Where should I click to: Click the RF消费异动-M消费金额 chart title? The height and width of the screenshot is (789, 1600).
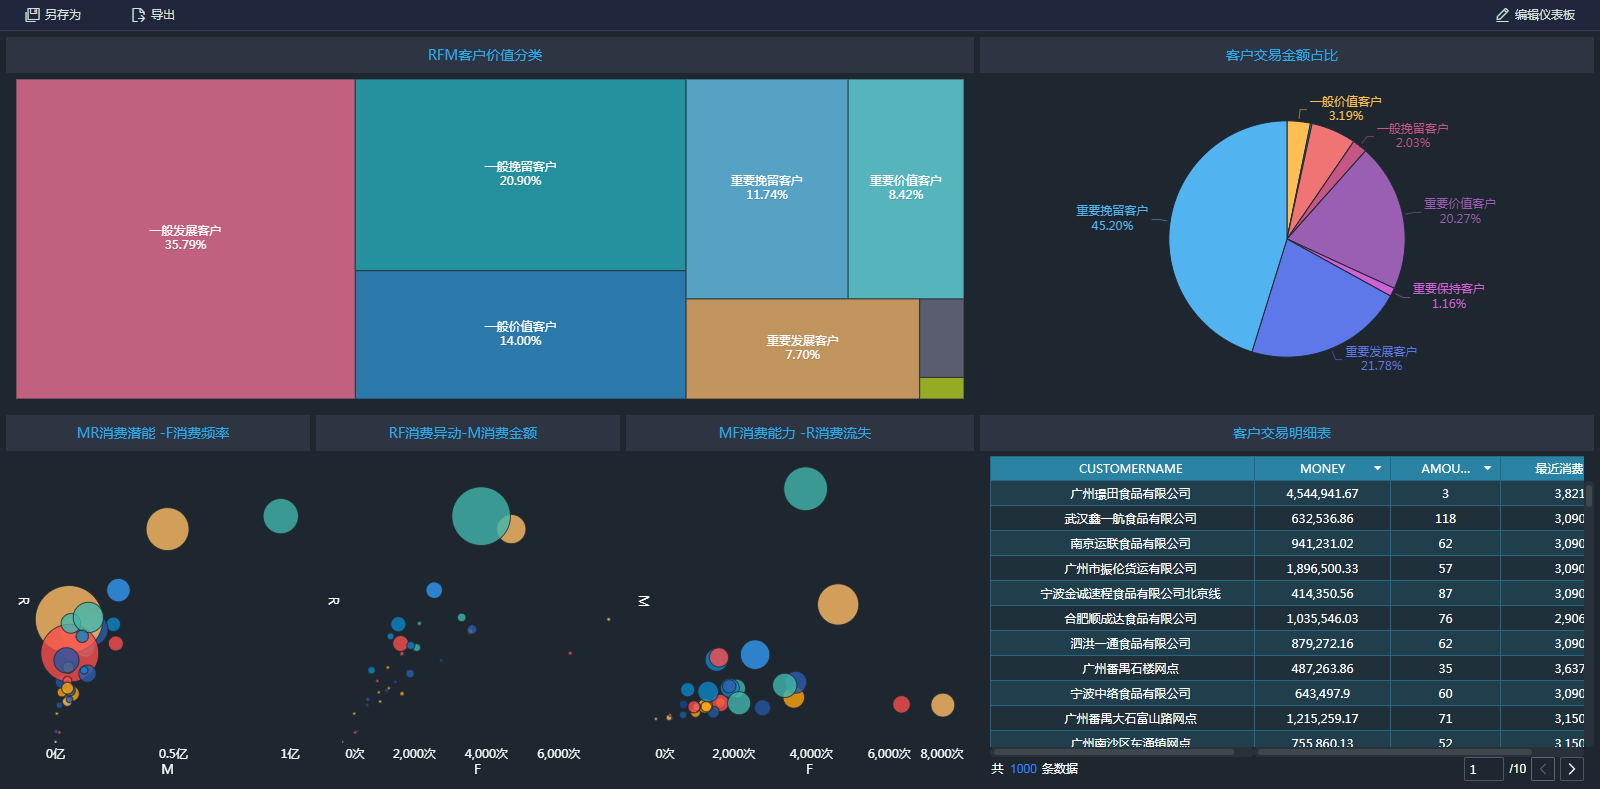pos(463,433)
